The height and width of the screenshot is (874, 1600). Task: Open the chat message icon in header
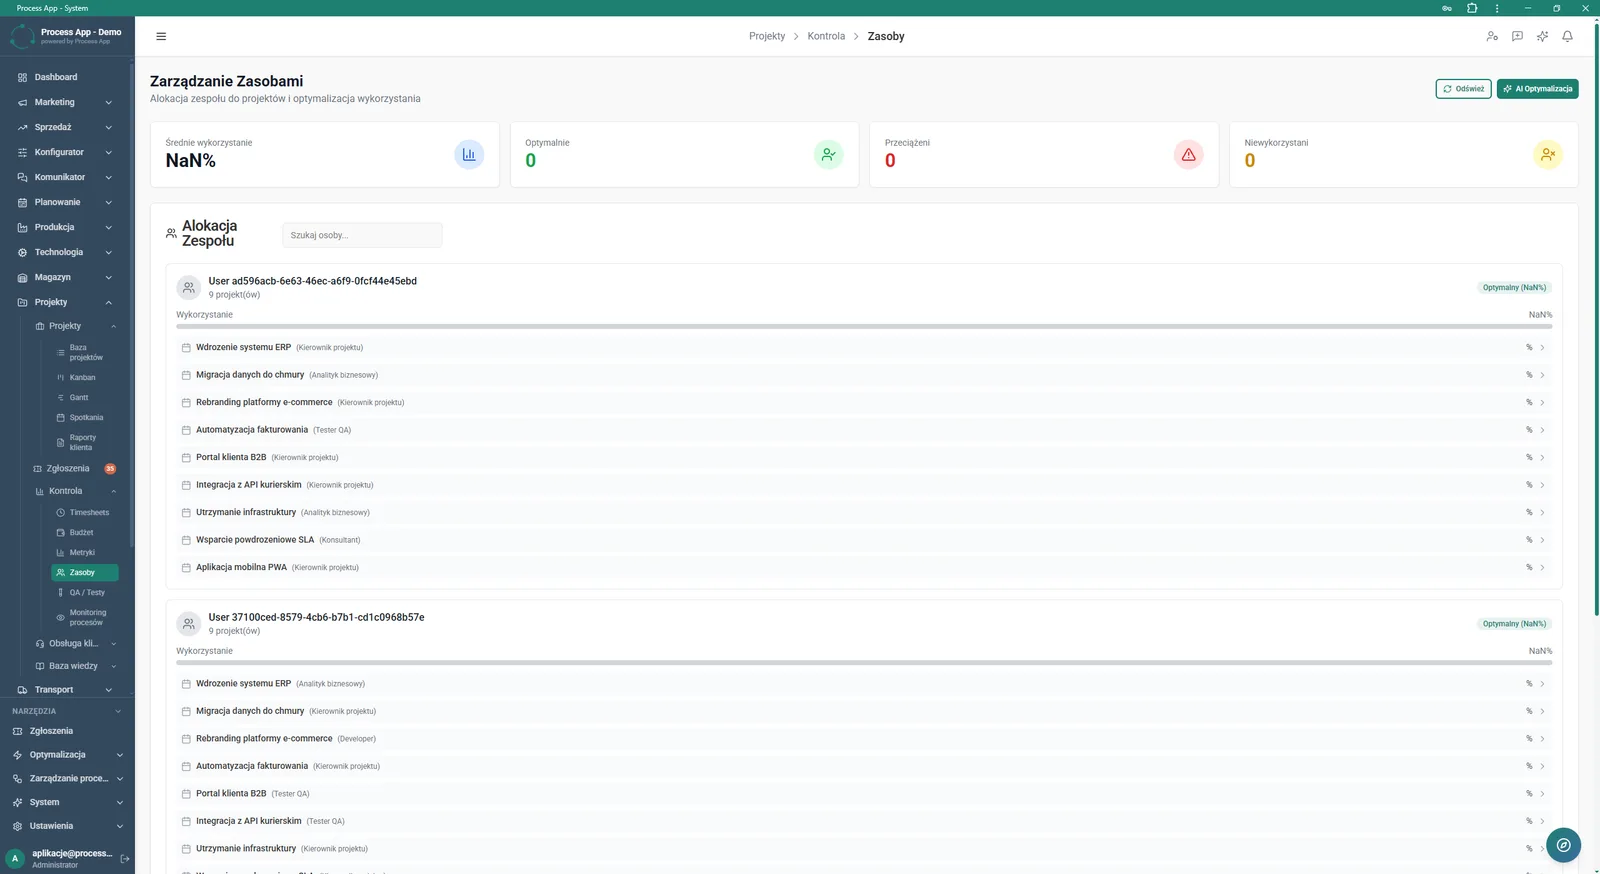point(1517,36)
